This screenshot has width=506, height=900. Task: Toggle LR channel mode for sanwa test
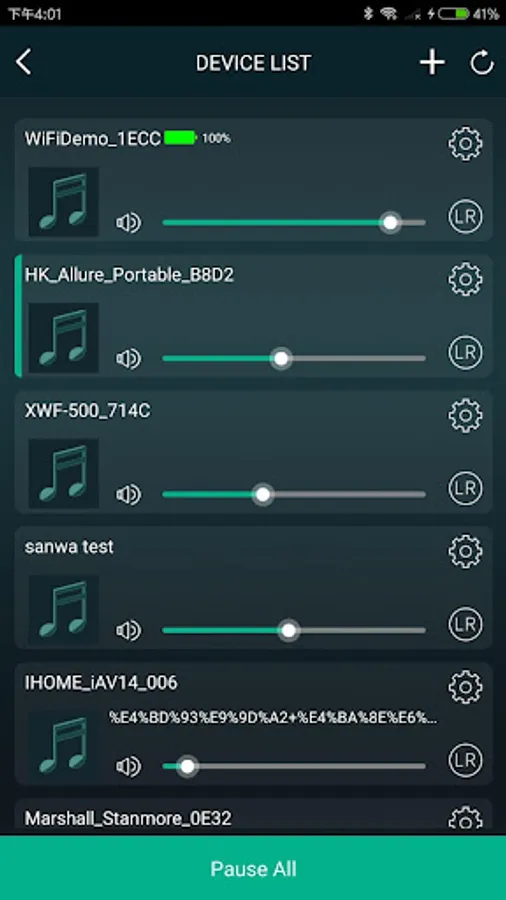pos(465,624)
